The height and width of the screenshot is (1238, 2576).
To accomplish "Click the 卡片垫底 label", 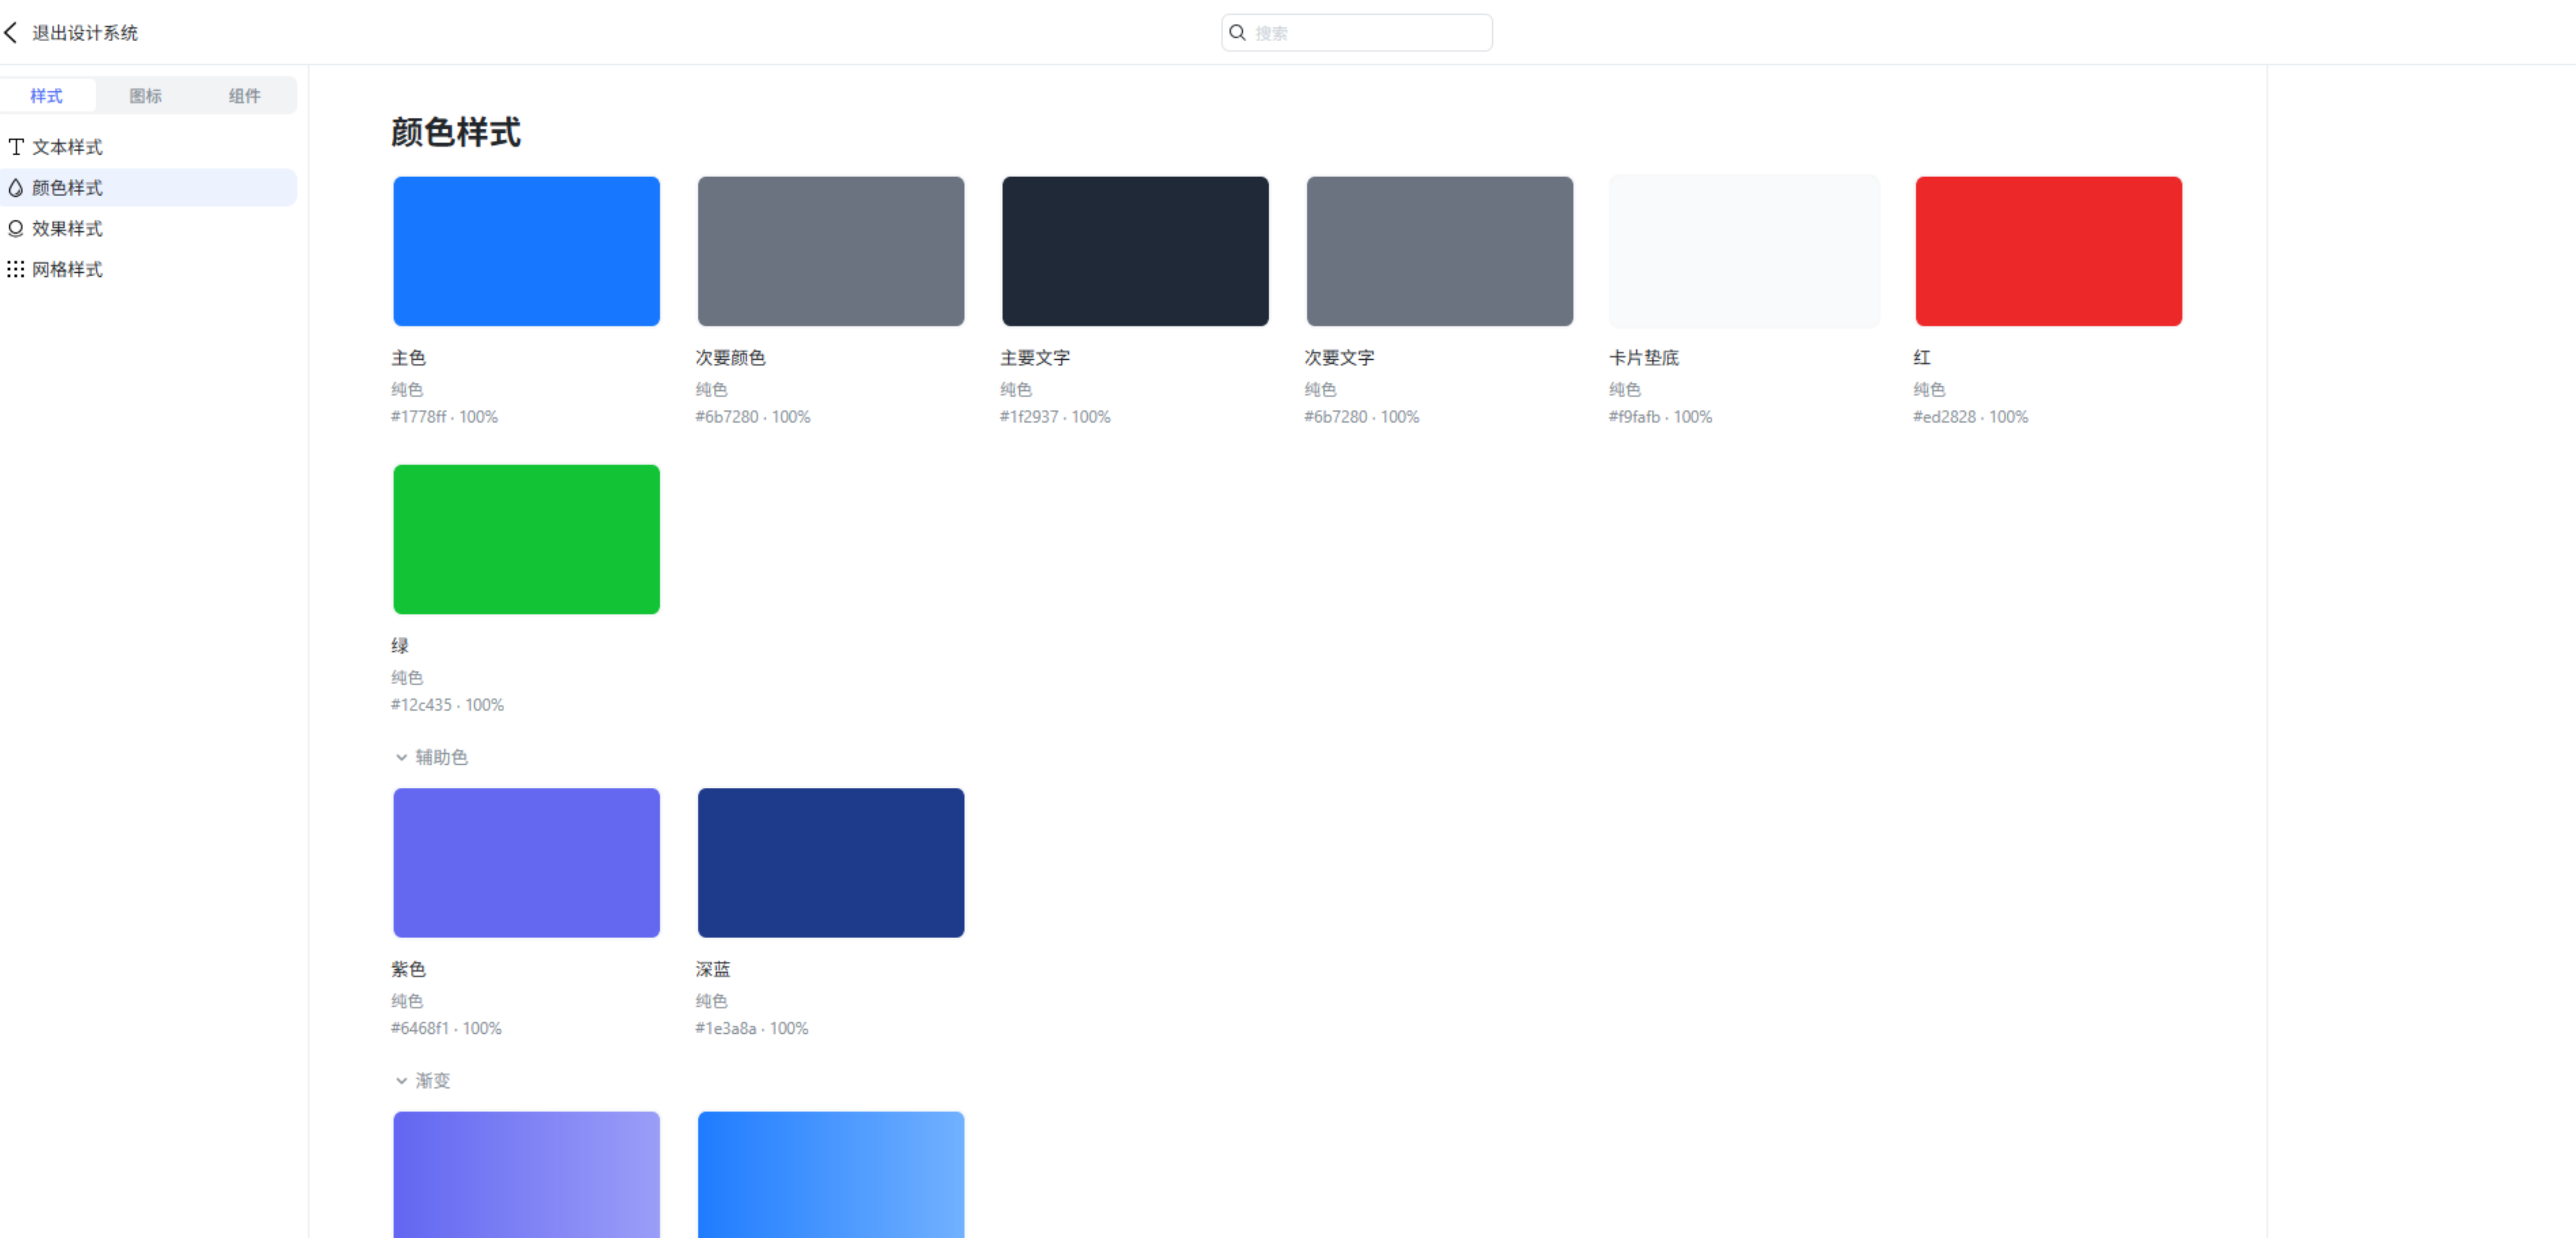I will (x=1644, y=358).
